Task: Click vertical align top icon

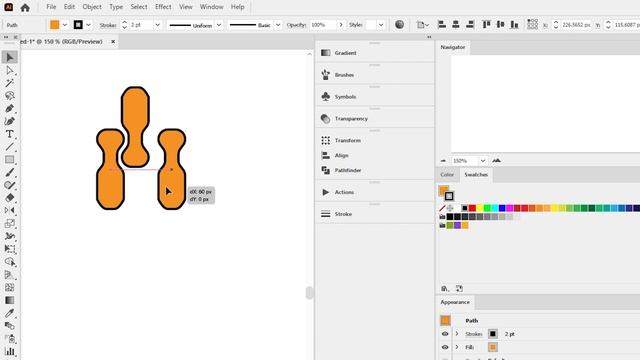Action: [486, 24]
